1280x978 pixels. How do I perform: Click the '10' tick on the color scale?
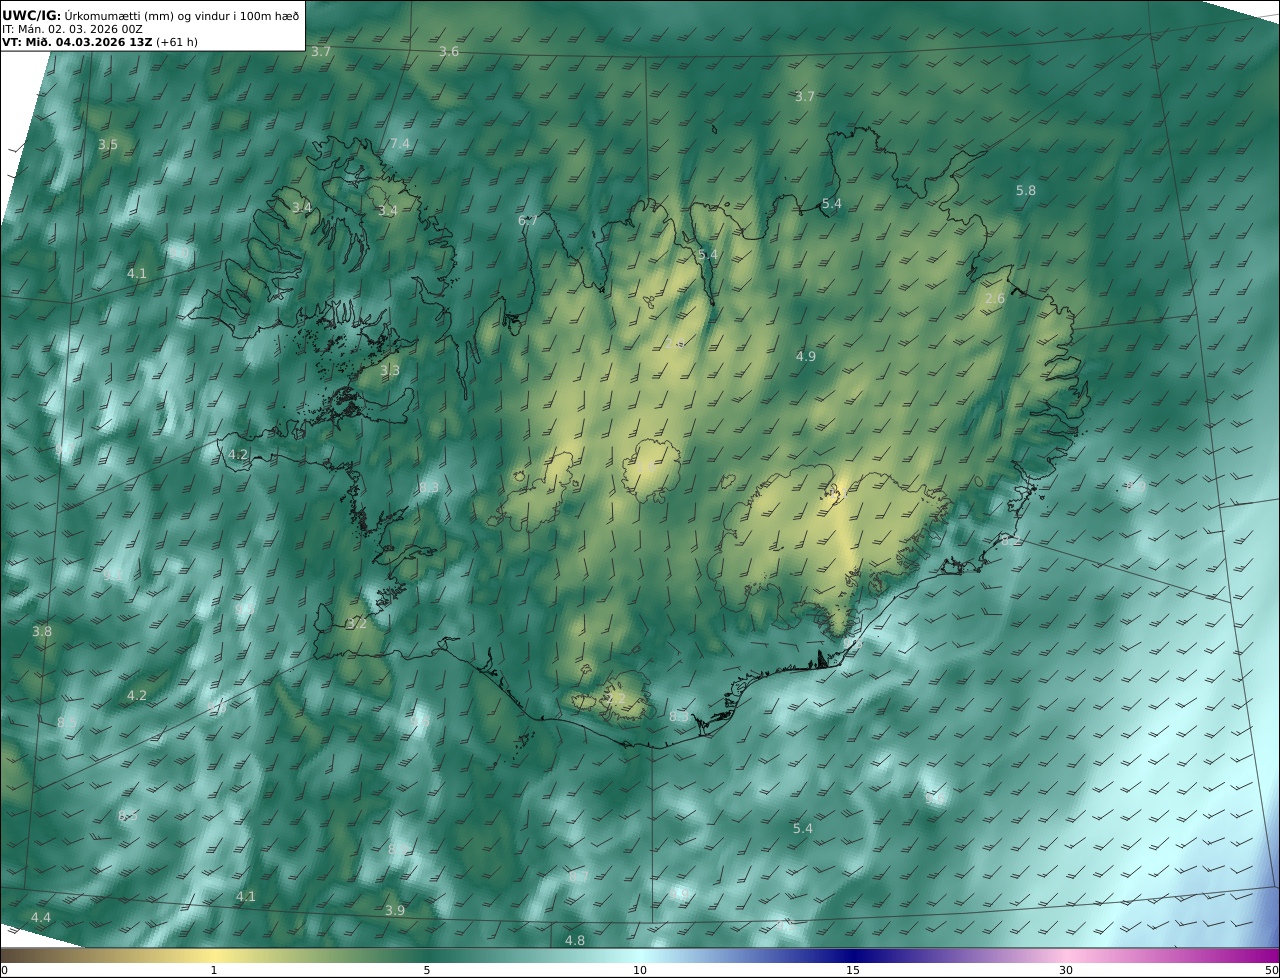640,970
